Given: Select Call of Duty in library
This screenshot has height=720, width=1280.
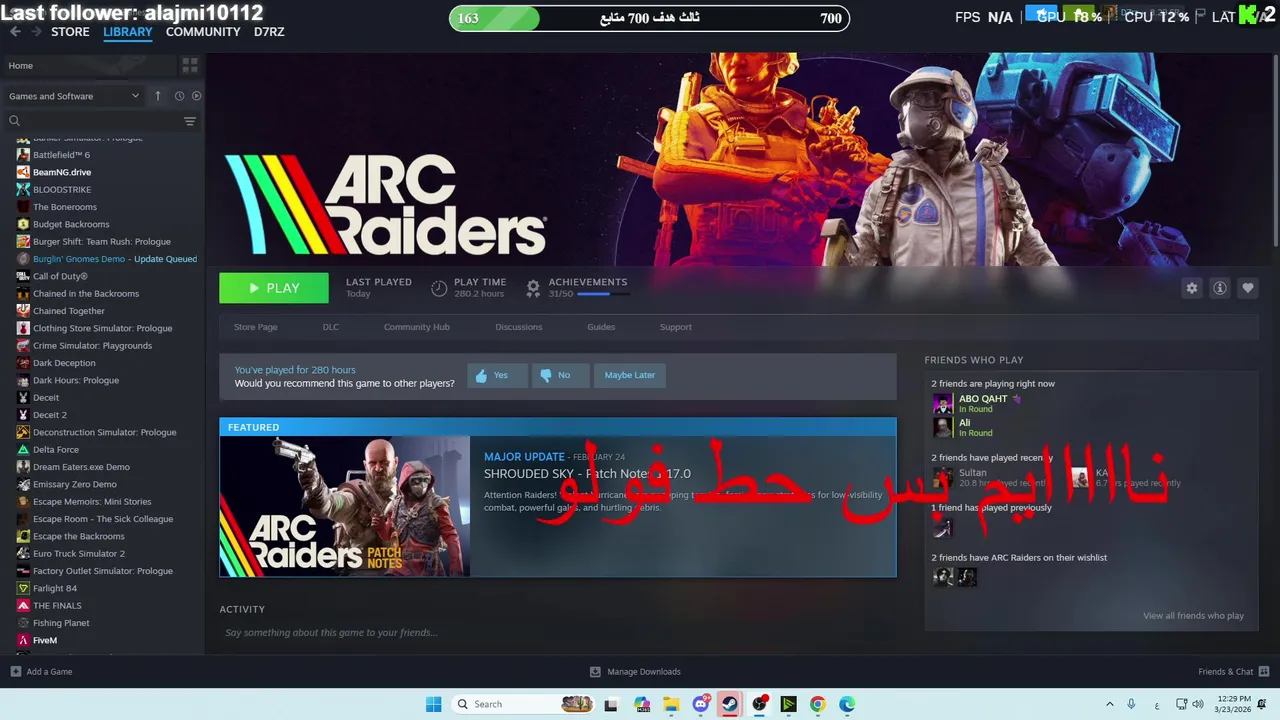Looking at the screenshot, I should pyautogui.click(x=60, y=276).
